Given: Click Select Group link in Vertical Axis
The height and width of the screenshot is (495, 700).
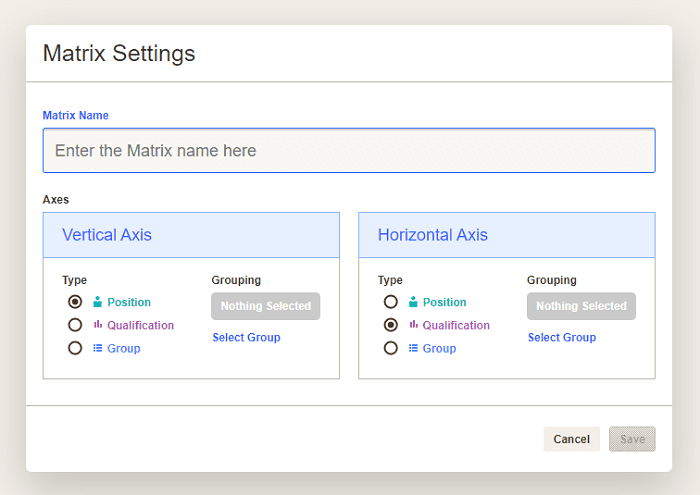Looking at the screenshot, I should pyautogui.click(x=246, y=337).
